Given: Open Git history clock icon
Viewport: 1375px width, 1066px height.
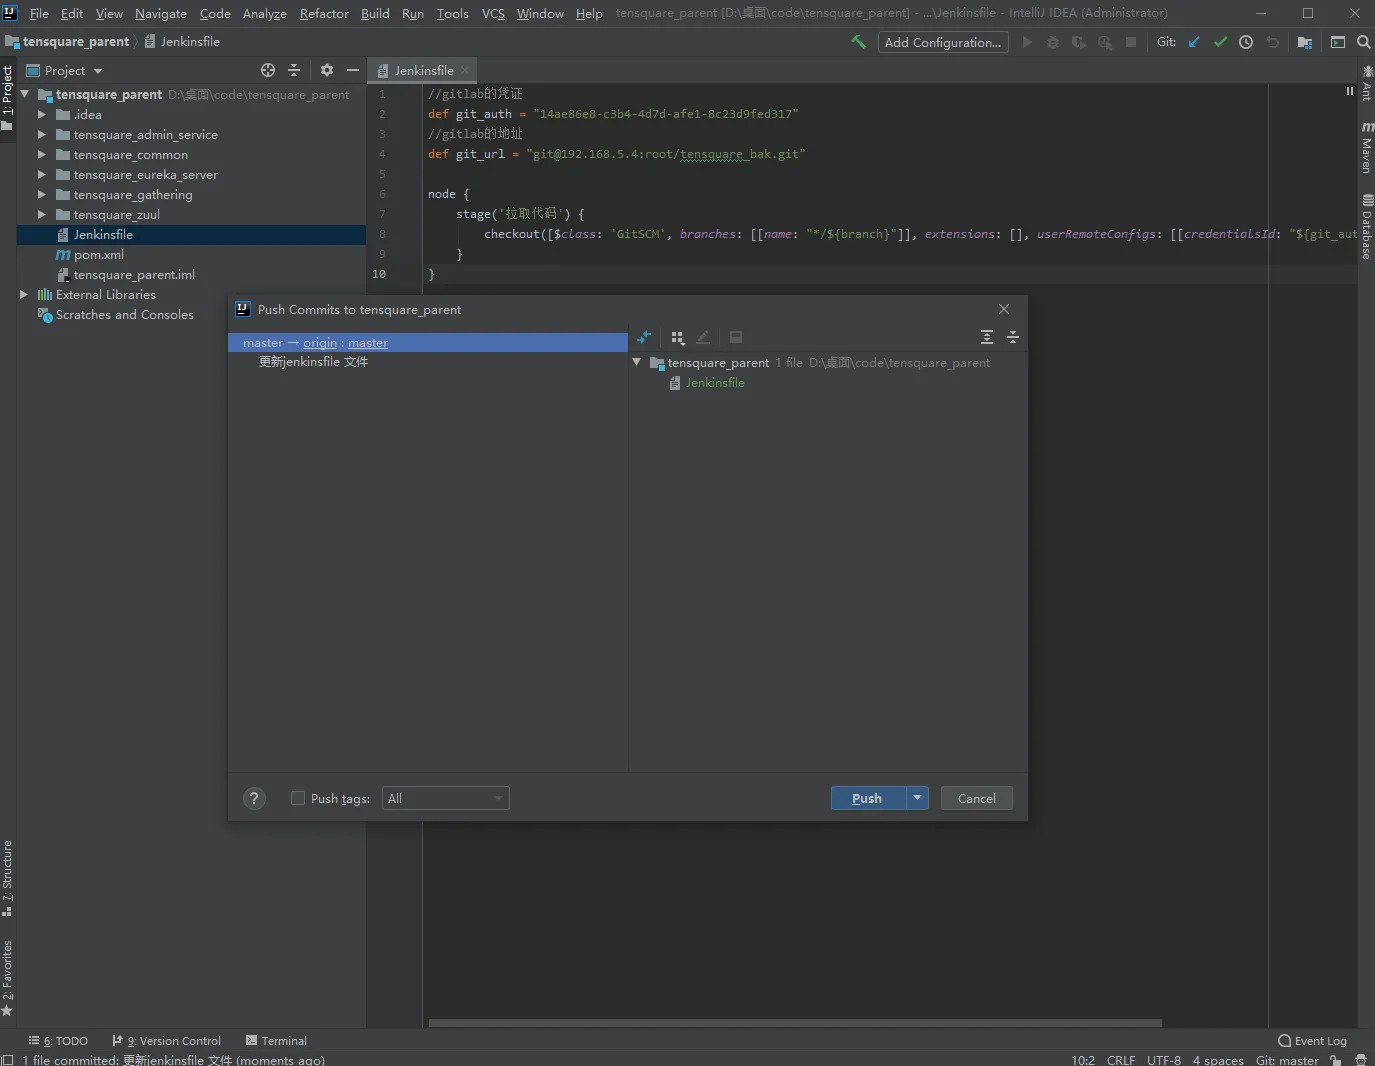Looking at the screenshot, I should coord(1246,42).
